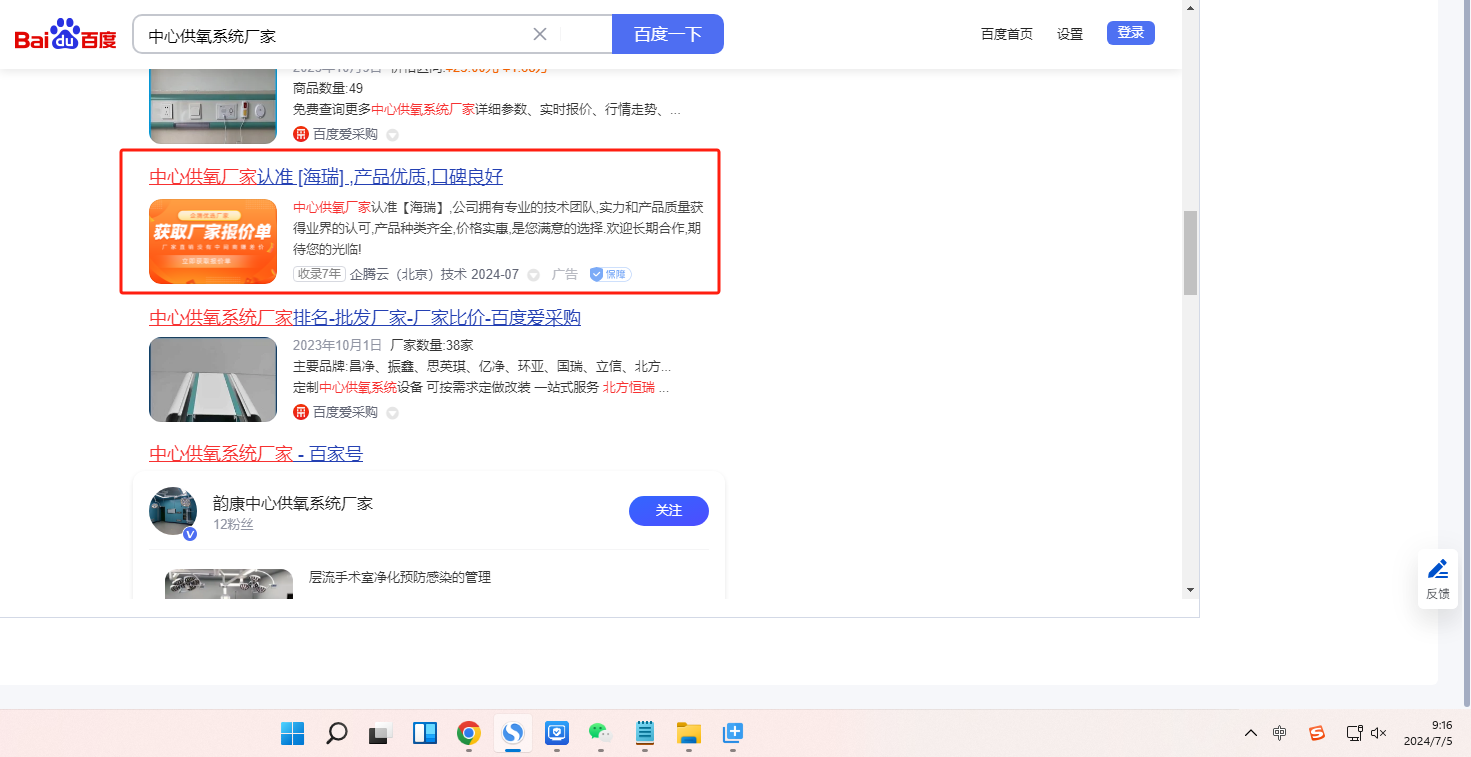Click the 登录 login button
The width and height of the screenshot is (1471, 757).
(x=1131, y=33)
